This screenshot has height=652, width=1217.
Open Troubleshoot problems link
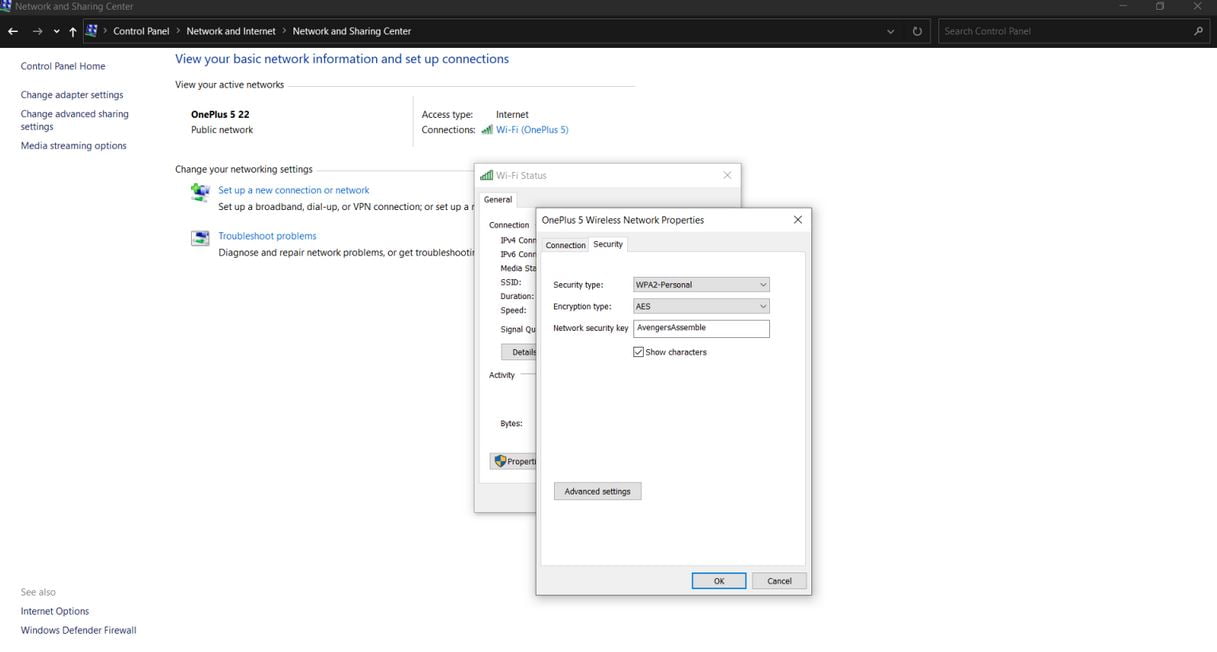267,236
